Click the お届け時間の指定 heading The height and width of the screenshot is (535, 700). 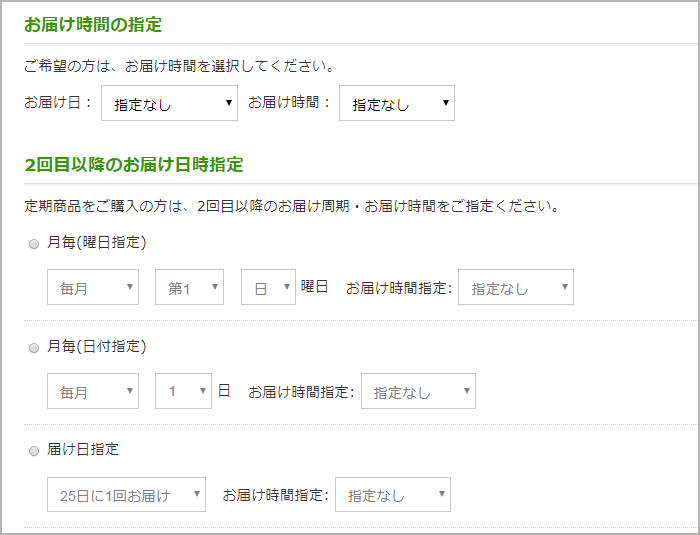point(93,25)
